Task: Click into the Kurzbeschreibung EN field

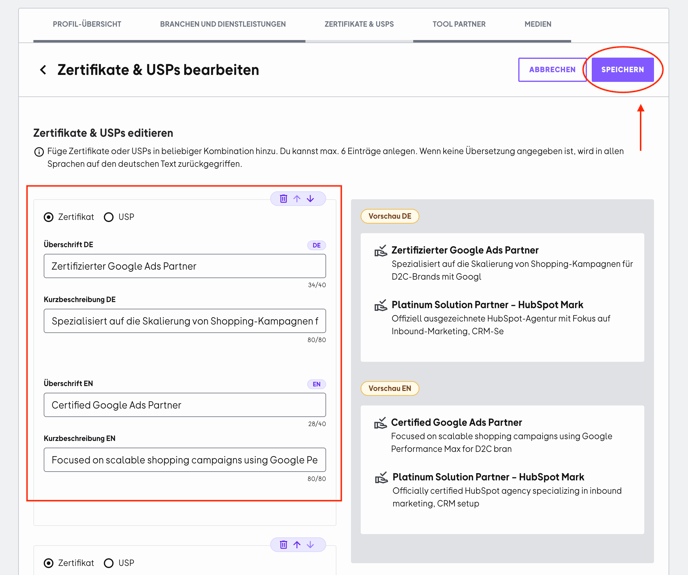Action: pyautogui.click(x=185, y=460)
